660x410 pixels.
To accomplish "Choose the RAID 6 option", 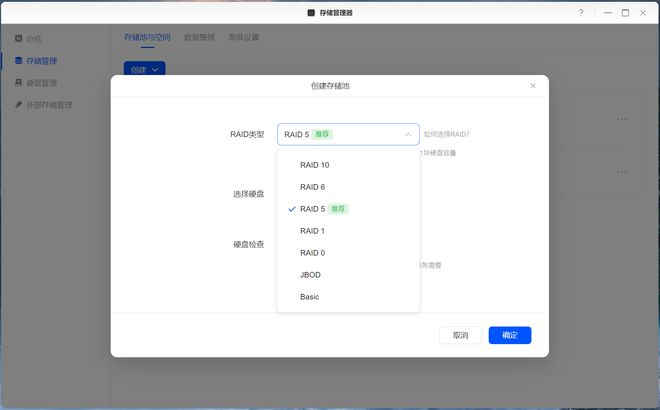I will (x=312, y=187).
